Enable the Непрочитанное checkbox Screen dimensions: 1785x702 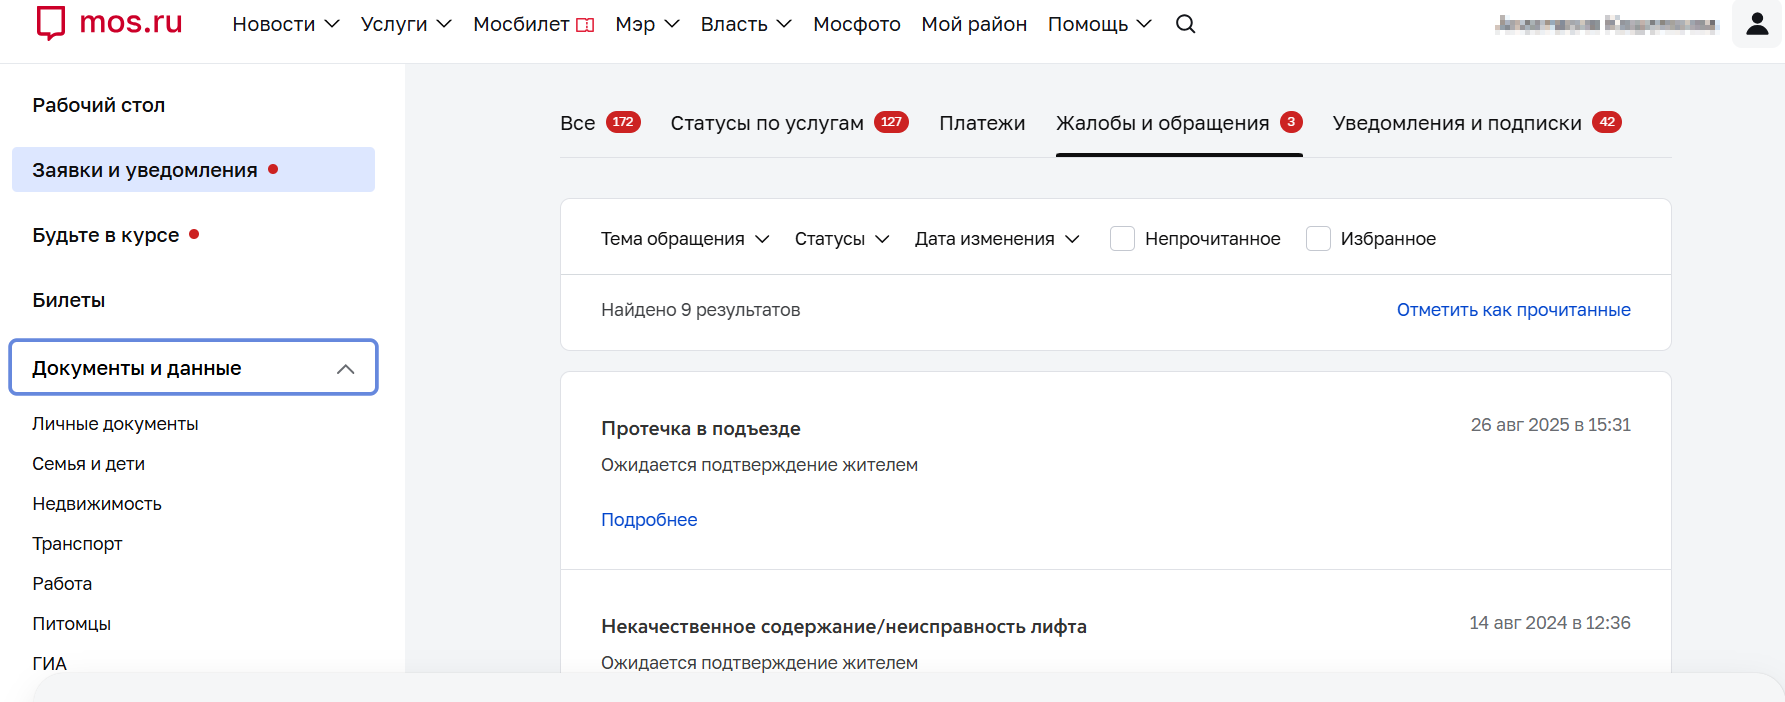(x=1122, y=239)
